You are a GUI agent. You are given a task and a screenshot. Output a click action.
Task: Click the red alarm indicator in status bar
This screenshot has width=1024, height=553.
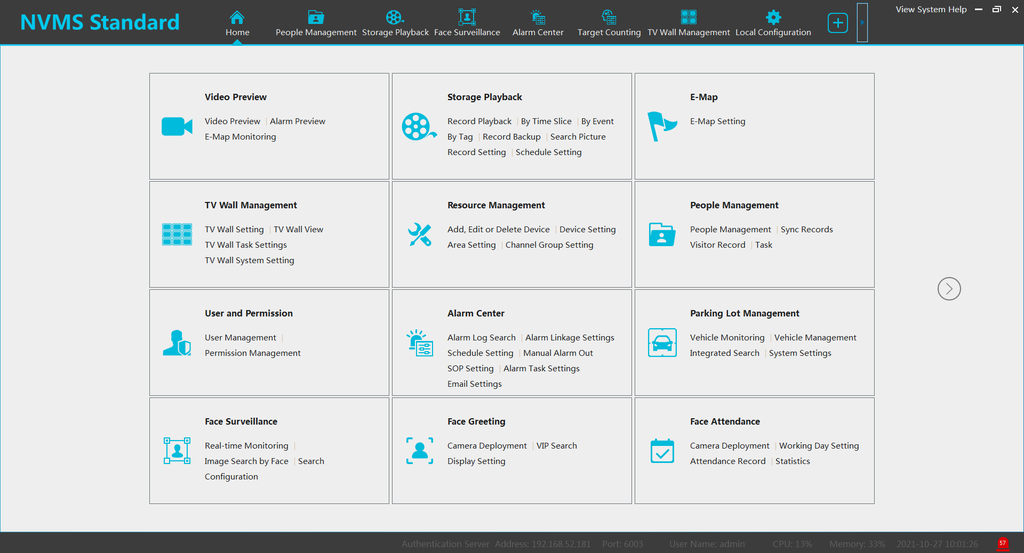point(1002,543)
